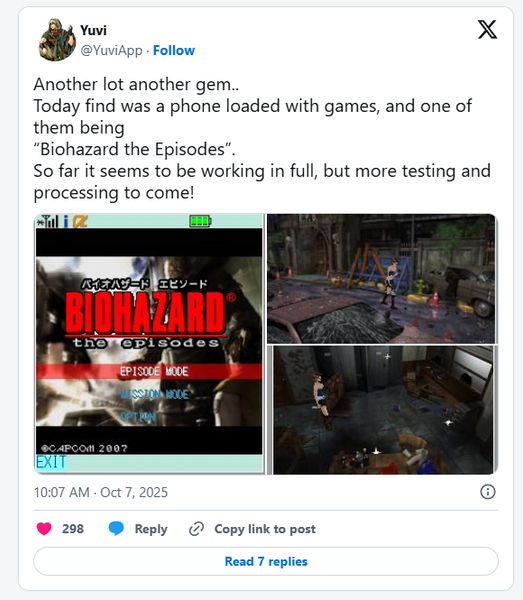Click the tweet body text
Viewport: 523px width, 600px height.
pyautogui.click(x=262, y=139)
